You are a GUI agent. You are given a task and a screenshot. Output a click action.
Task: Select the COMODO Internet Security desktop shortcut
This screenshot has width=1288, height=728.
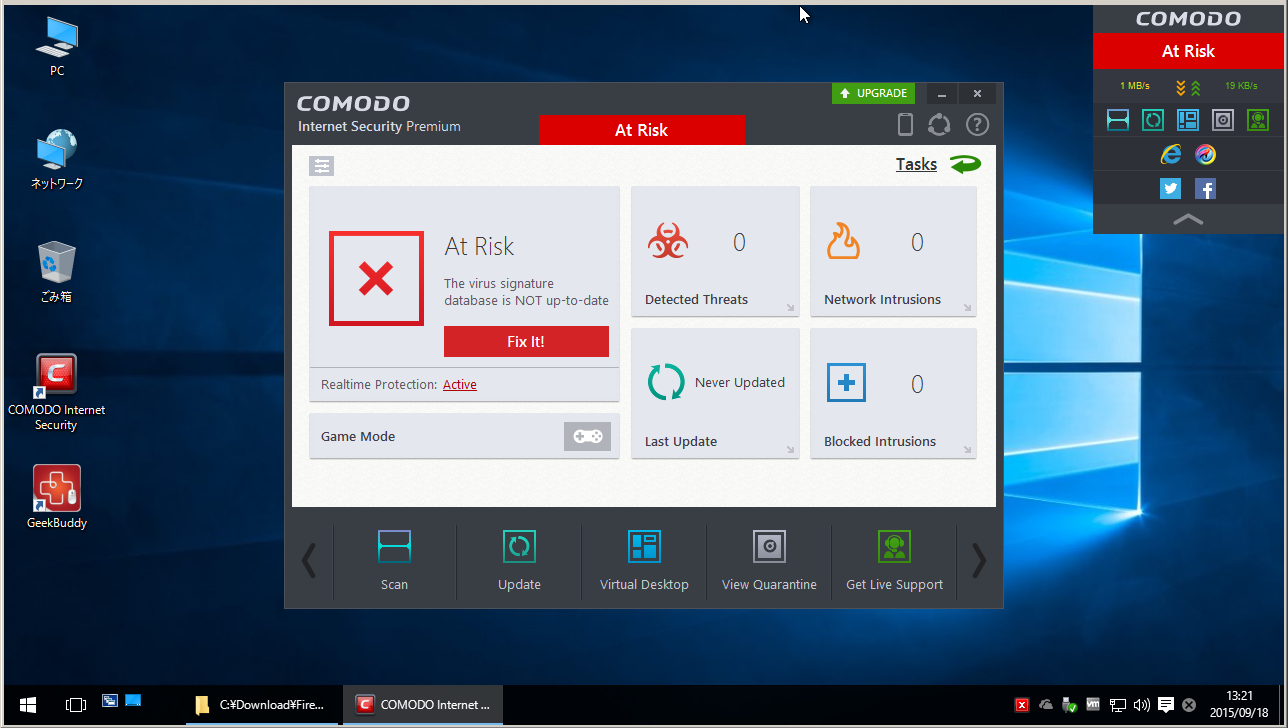point(57,392)
